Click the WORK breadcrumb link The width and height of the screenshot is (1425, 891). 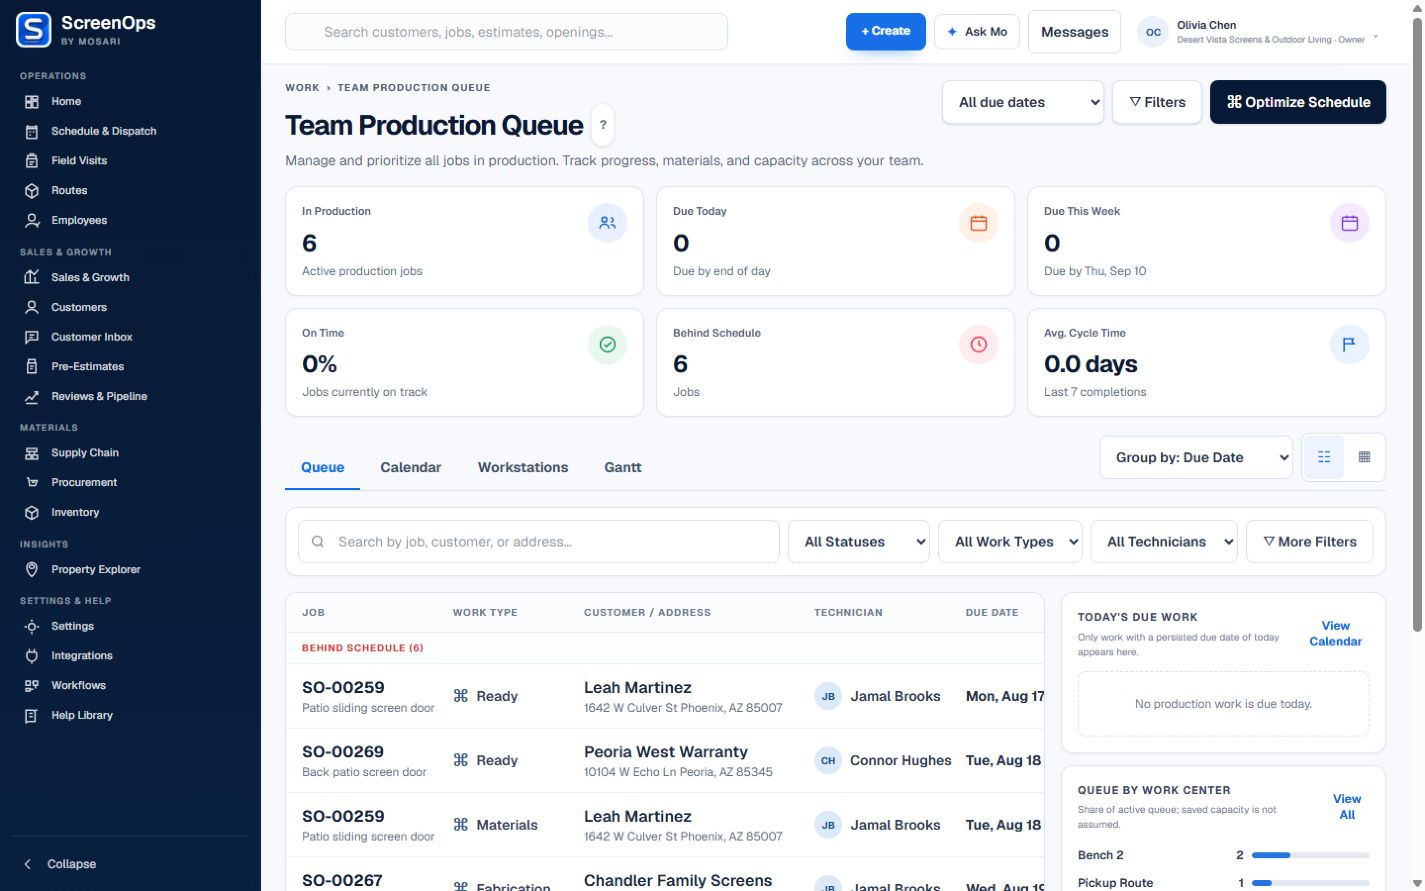pyautogui.click(x=302, y=88)
